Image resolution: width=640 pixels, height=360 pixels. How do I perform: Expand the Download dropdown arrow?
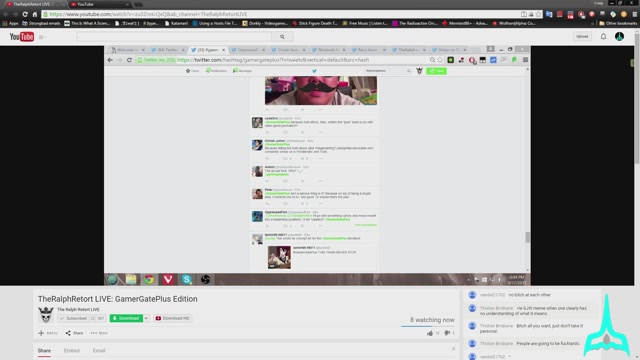click(x=146, y=318)
